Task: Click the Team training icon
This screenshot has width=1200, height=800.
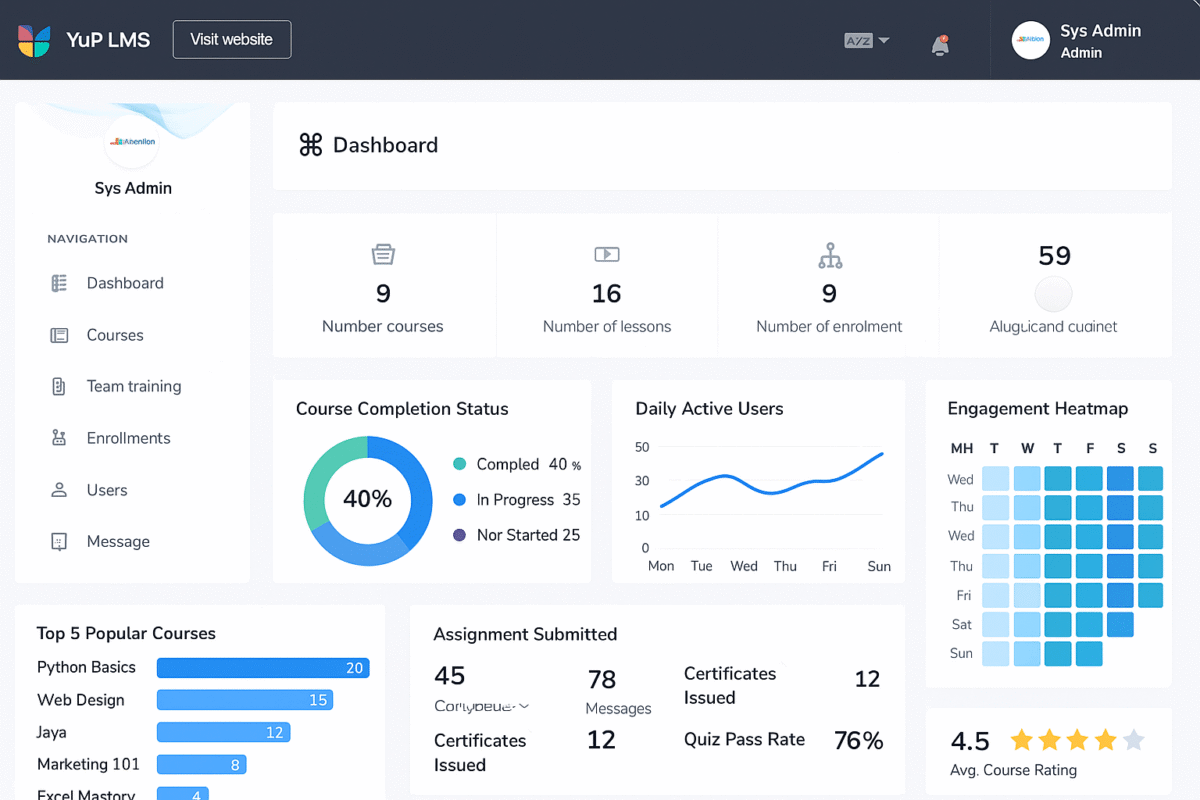Action: 59,386
